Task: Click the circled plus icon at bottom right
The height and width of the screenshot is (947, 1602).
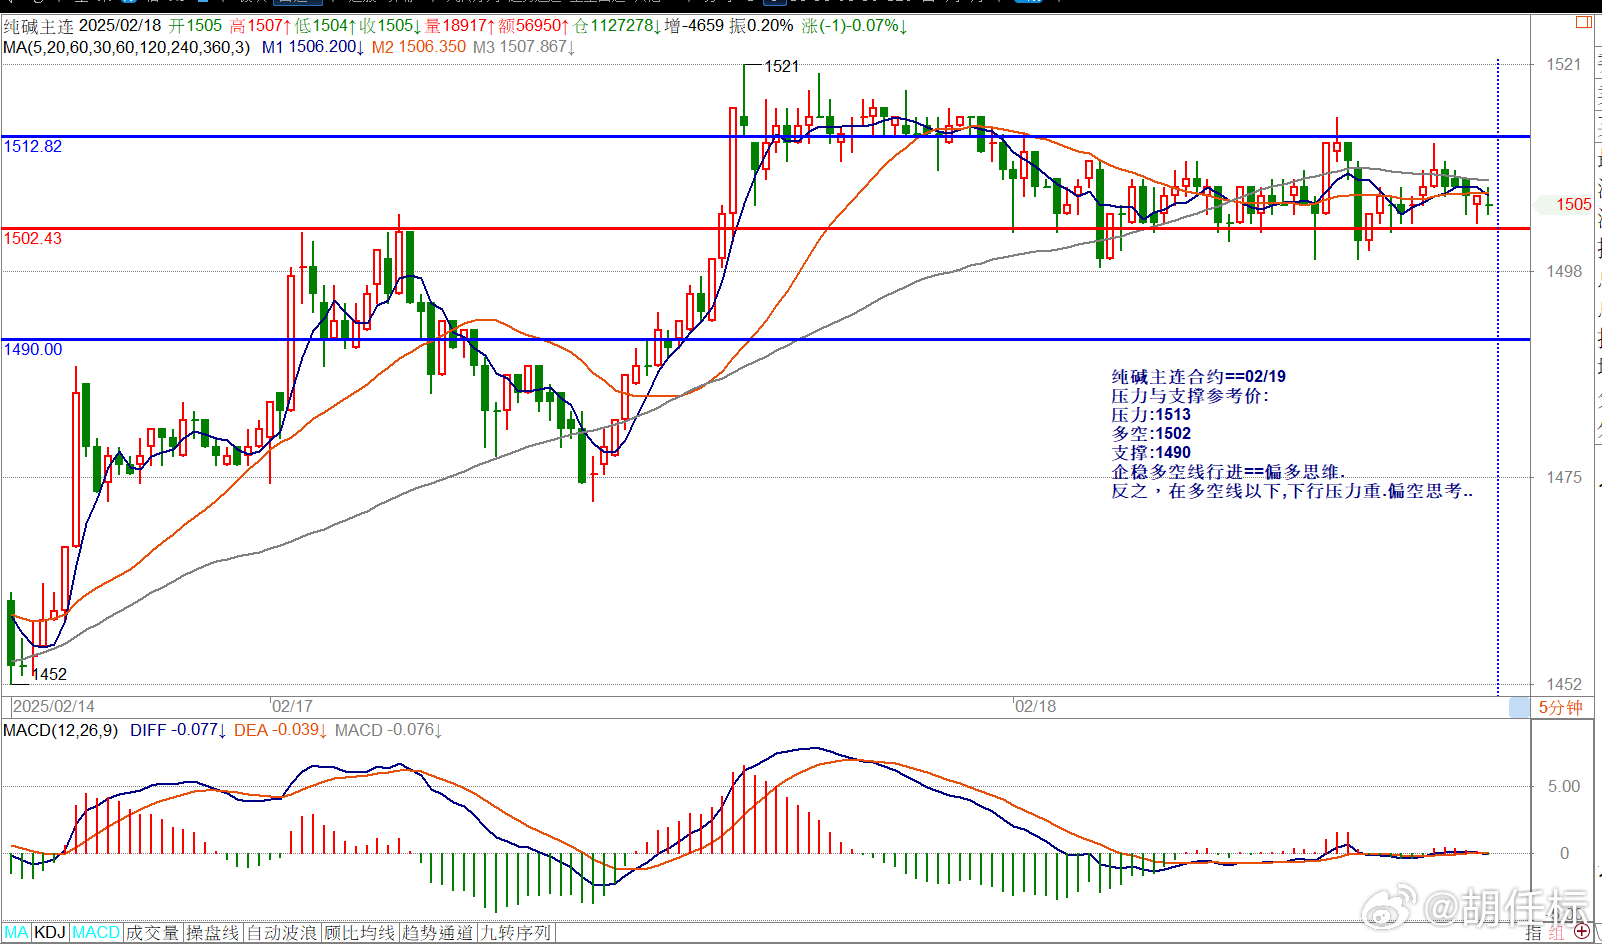Action: [1581, 932]
